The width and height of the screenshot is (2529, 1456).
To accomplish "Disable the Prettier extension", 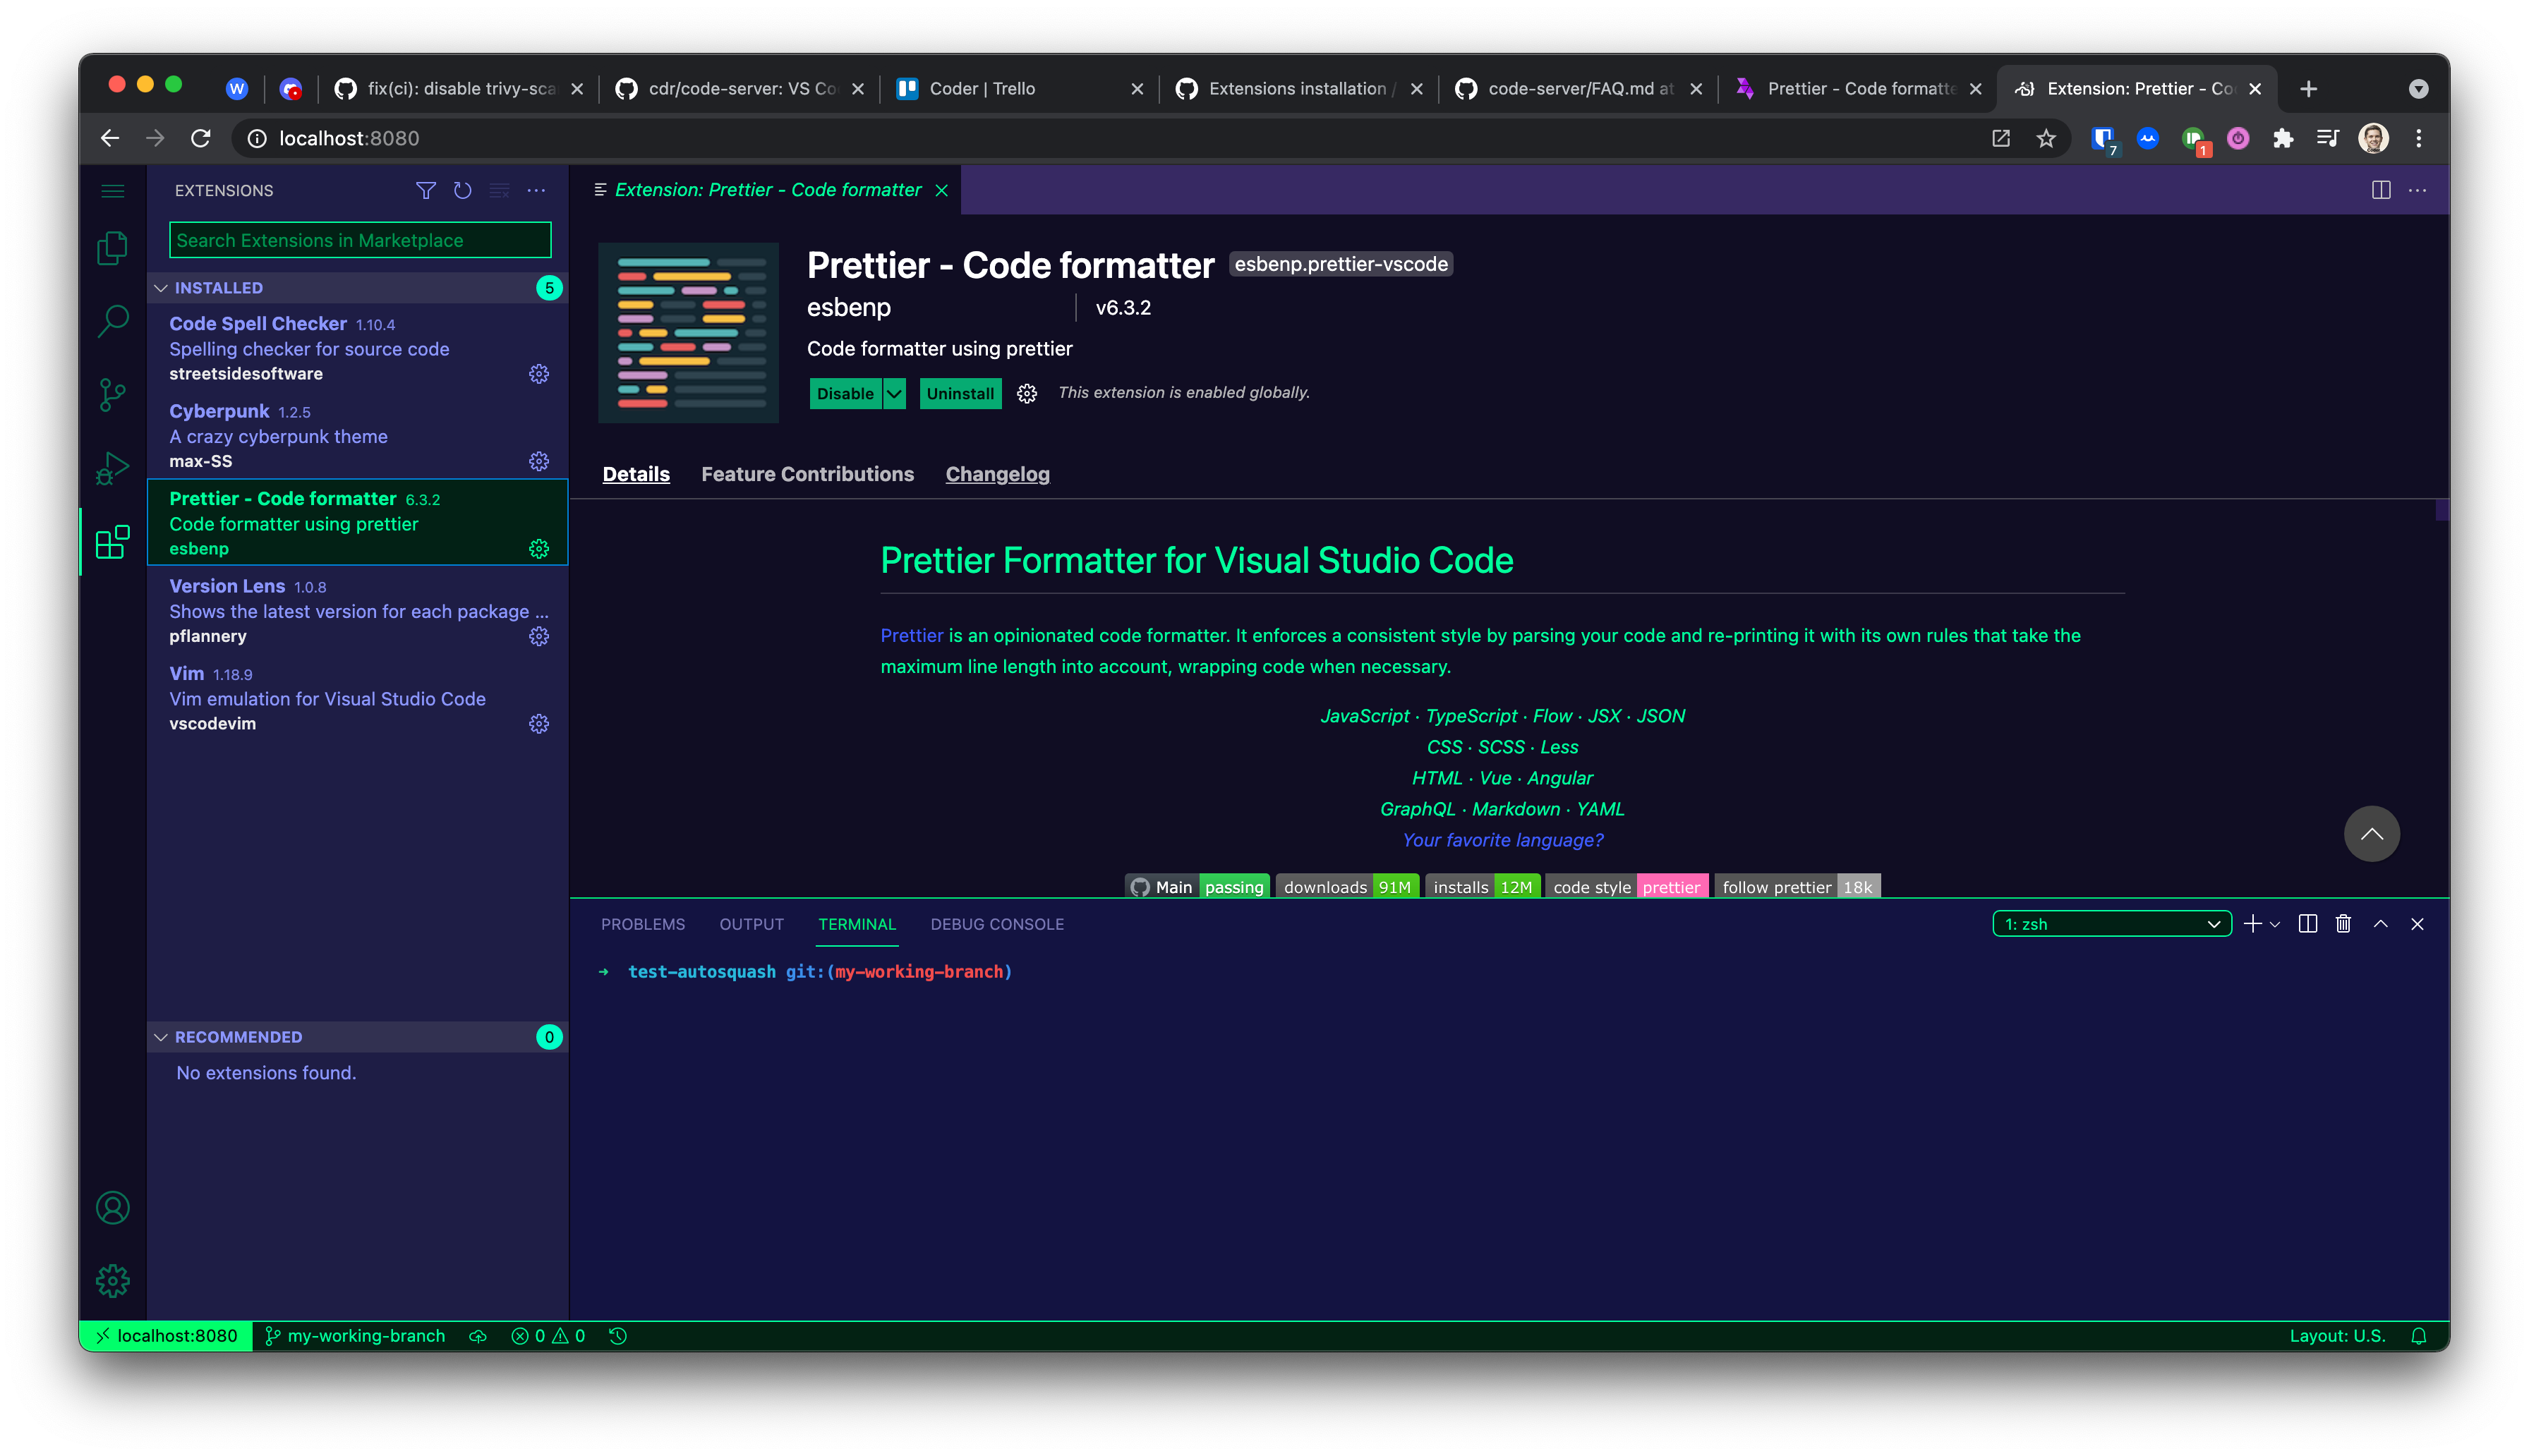I will click(845, 393).
